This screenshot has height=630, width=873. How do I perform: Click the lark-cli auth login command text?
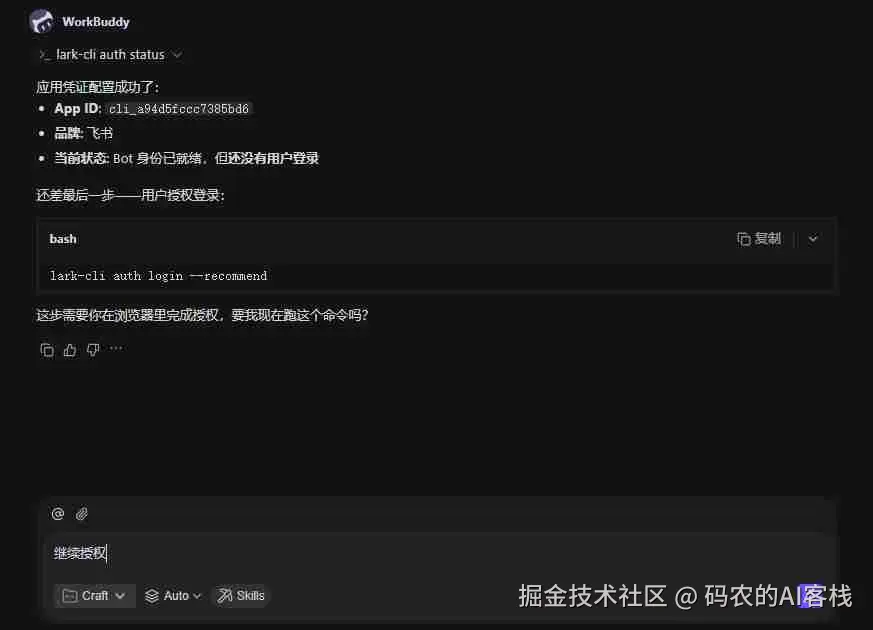click(x=159, y=275)
